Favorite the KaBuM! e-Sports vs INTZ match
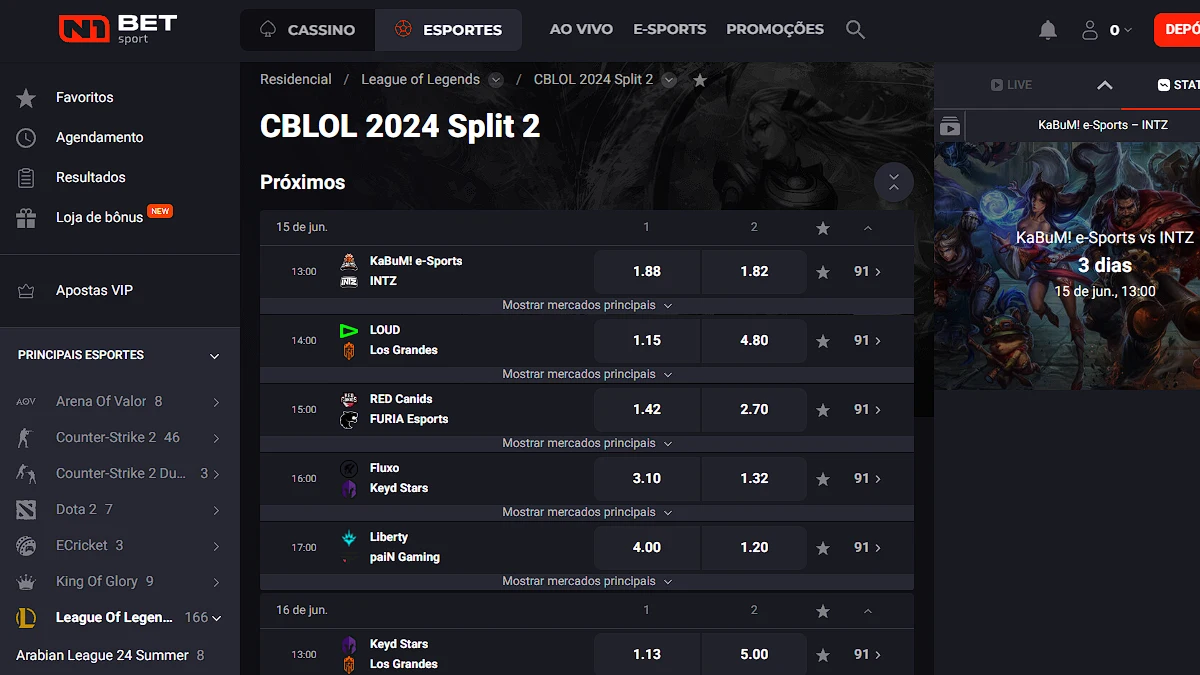The image size is (1200, 675). pos(823,272)
